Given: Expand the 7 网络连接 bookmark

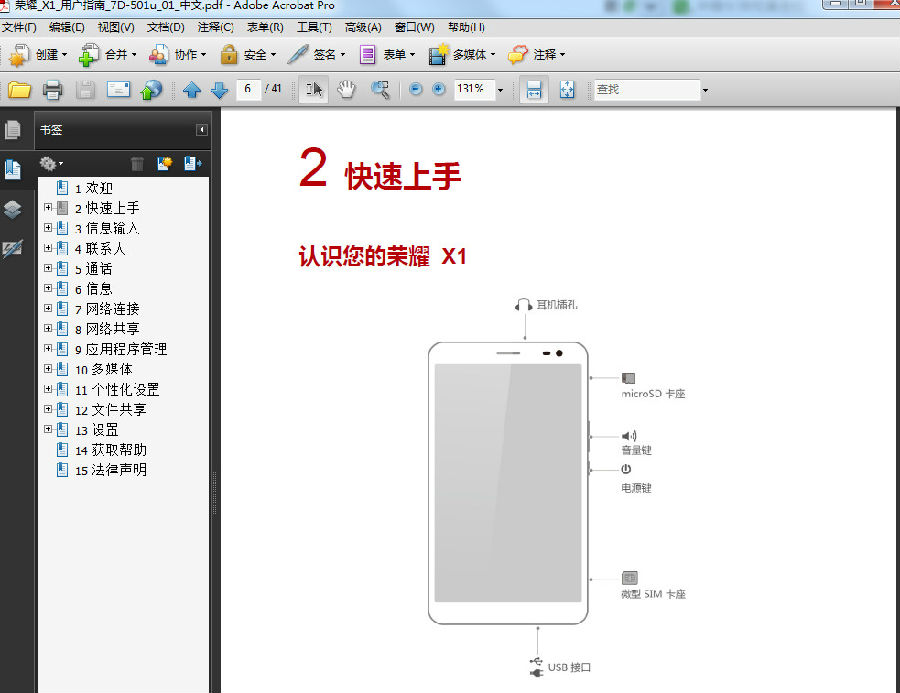Looking at the screenshot, I should click(x=48, y=308).
